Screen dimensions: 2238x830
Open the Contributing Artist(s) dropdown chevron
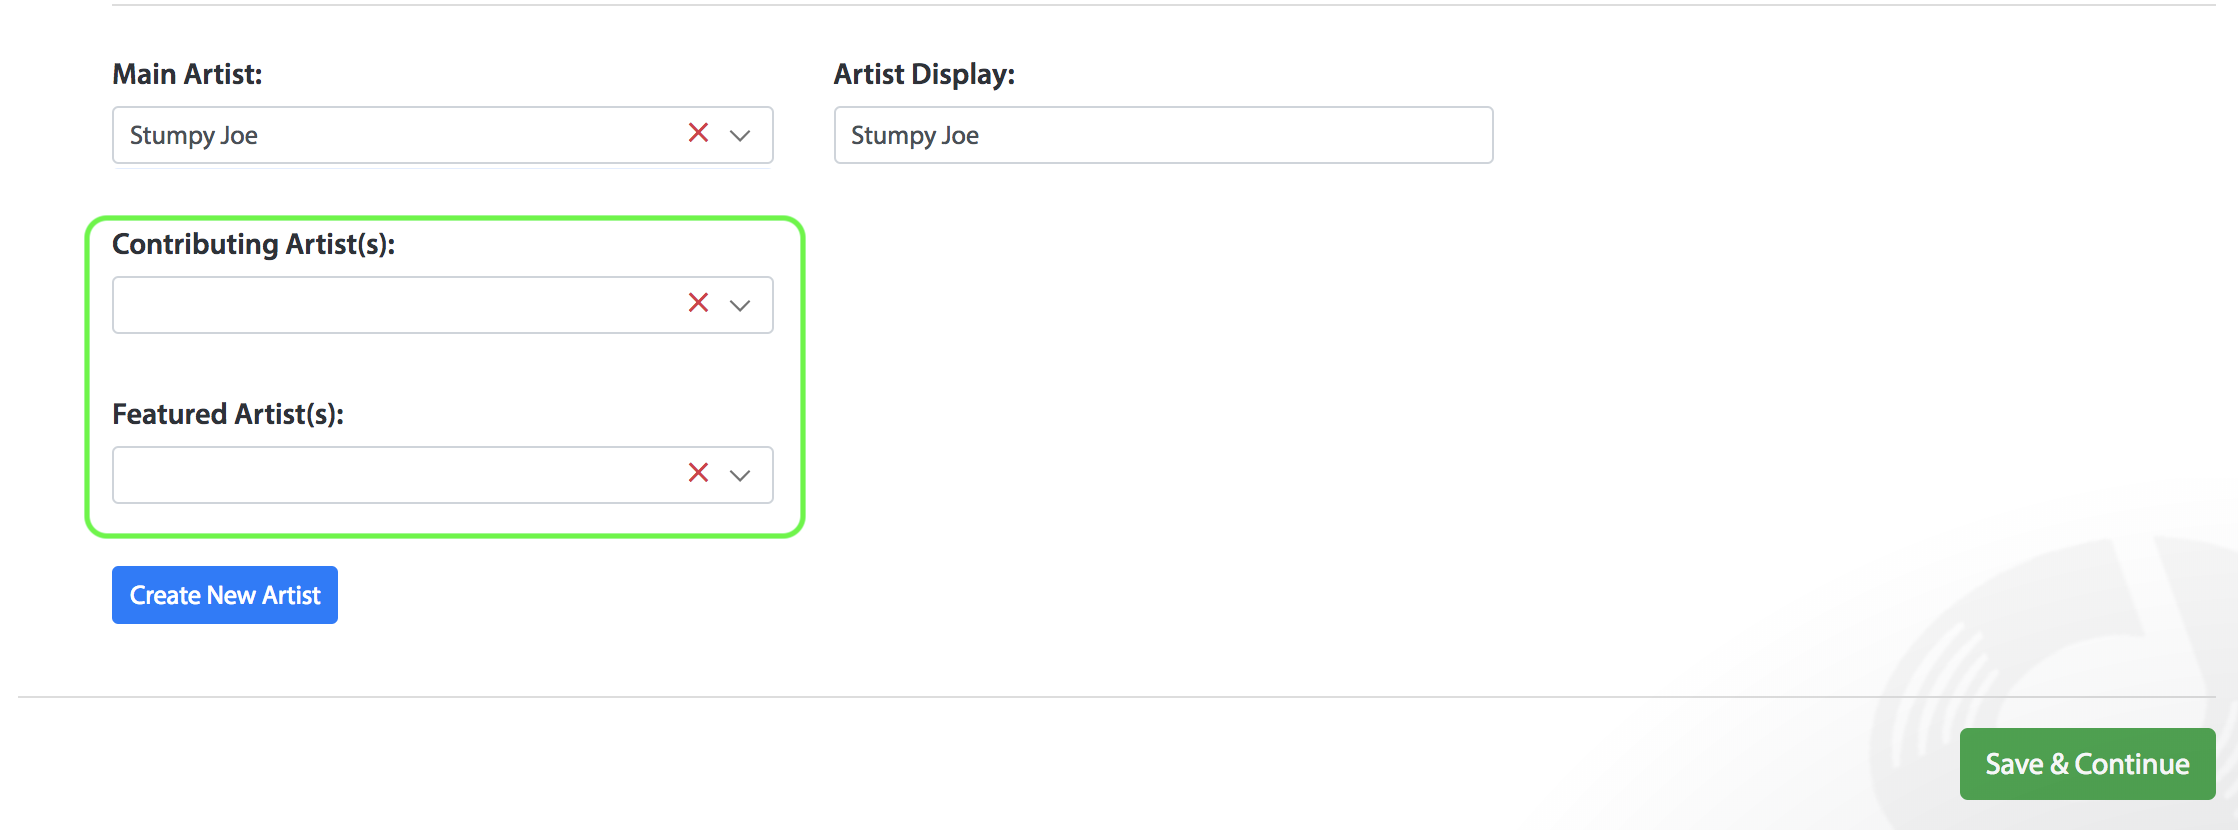point(740,306)
